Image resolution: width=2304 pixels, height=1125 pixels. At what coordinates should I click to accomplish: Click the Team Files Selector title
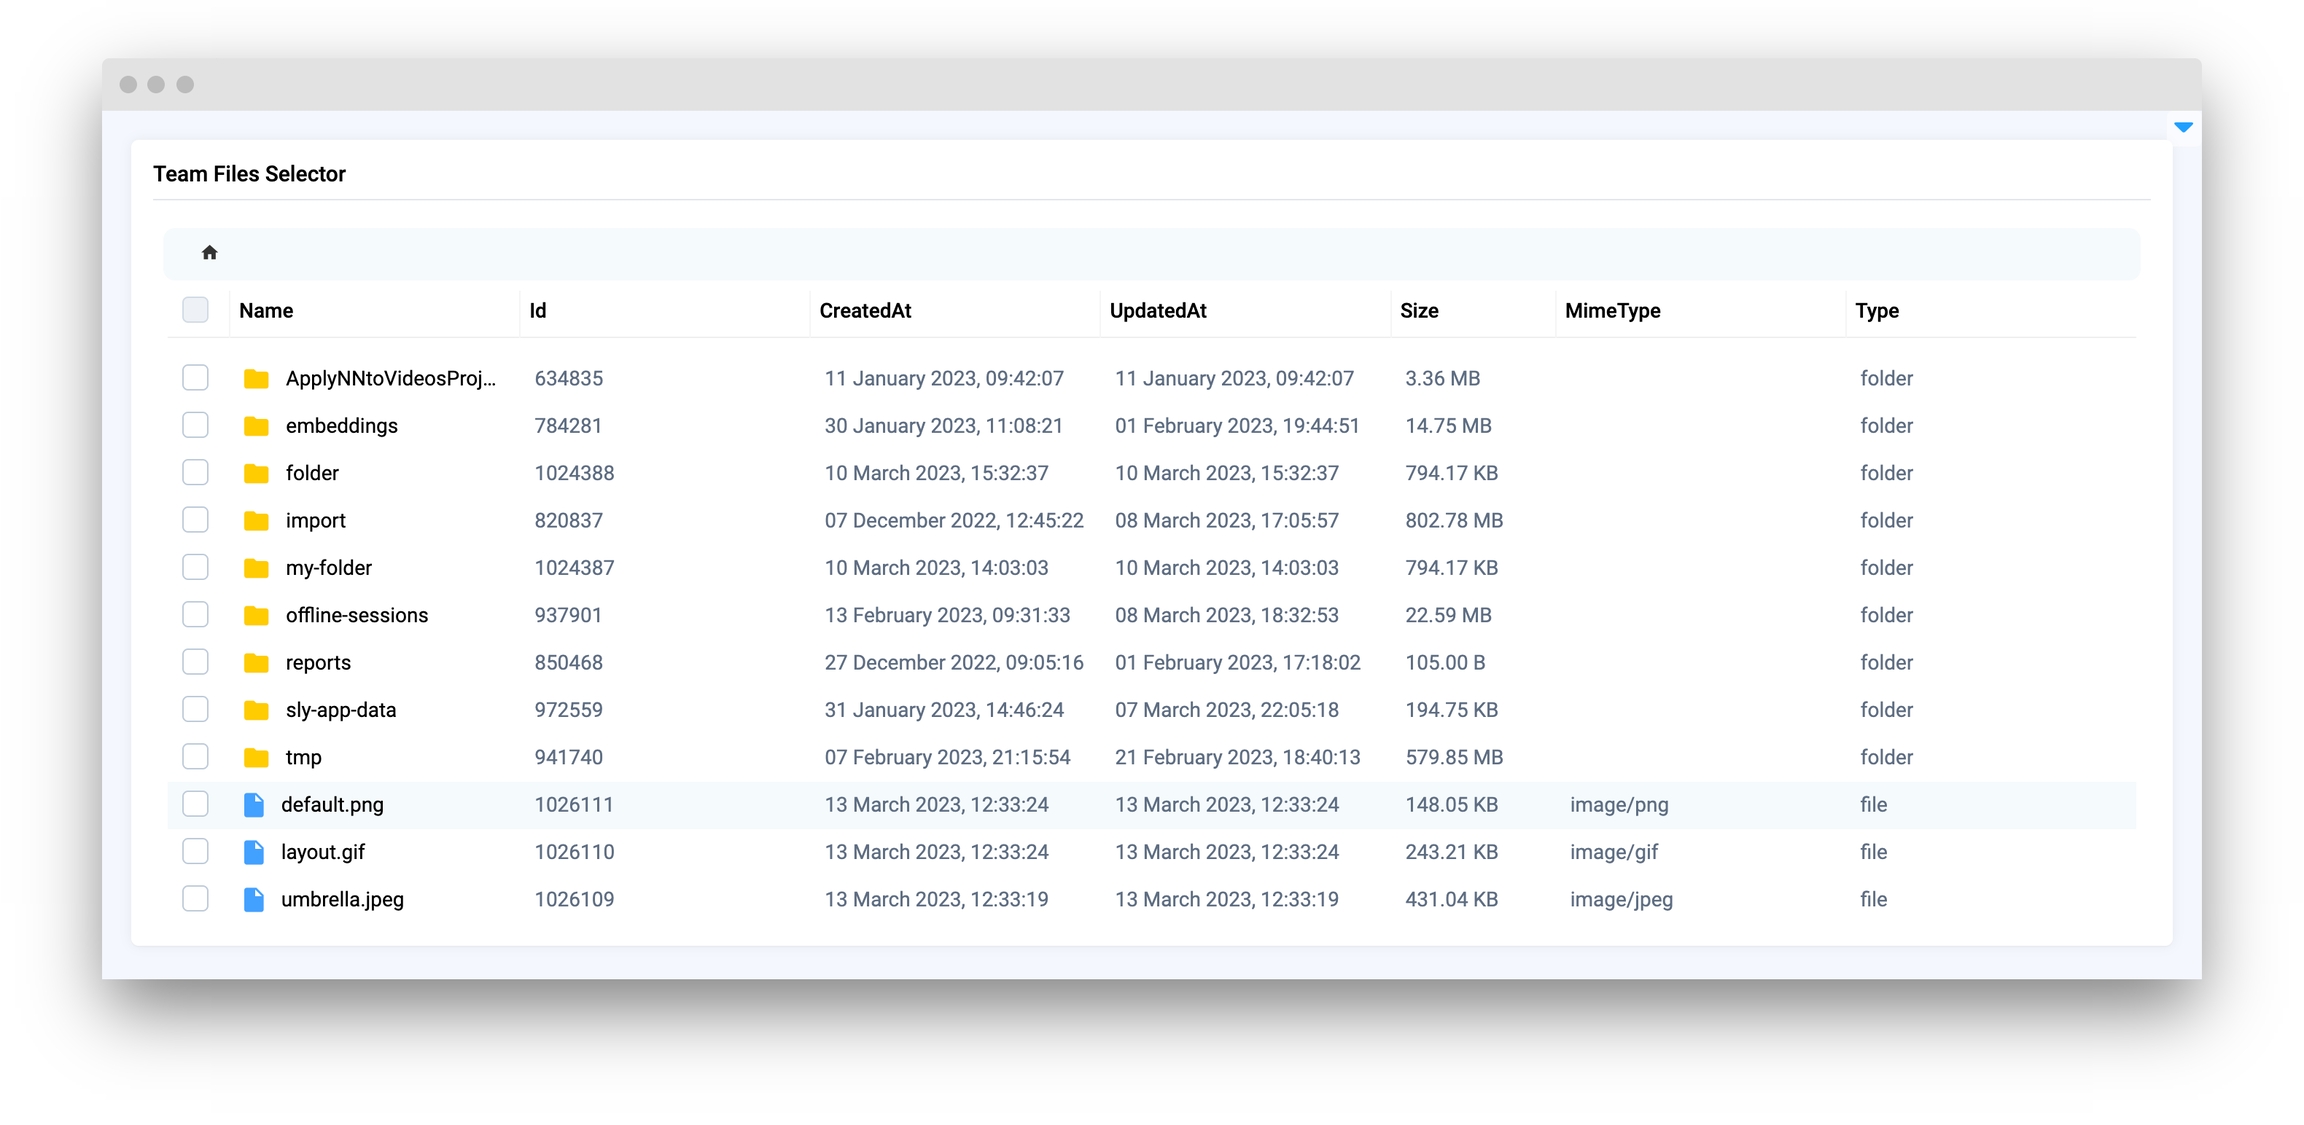coord(249,174)
